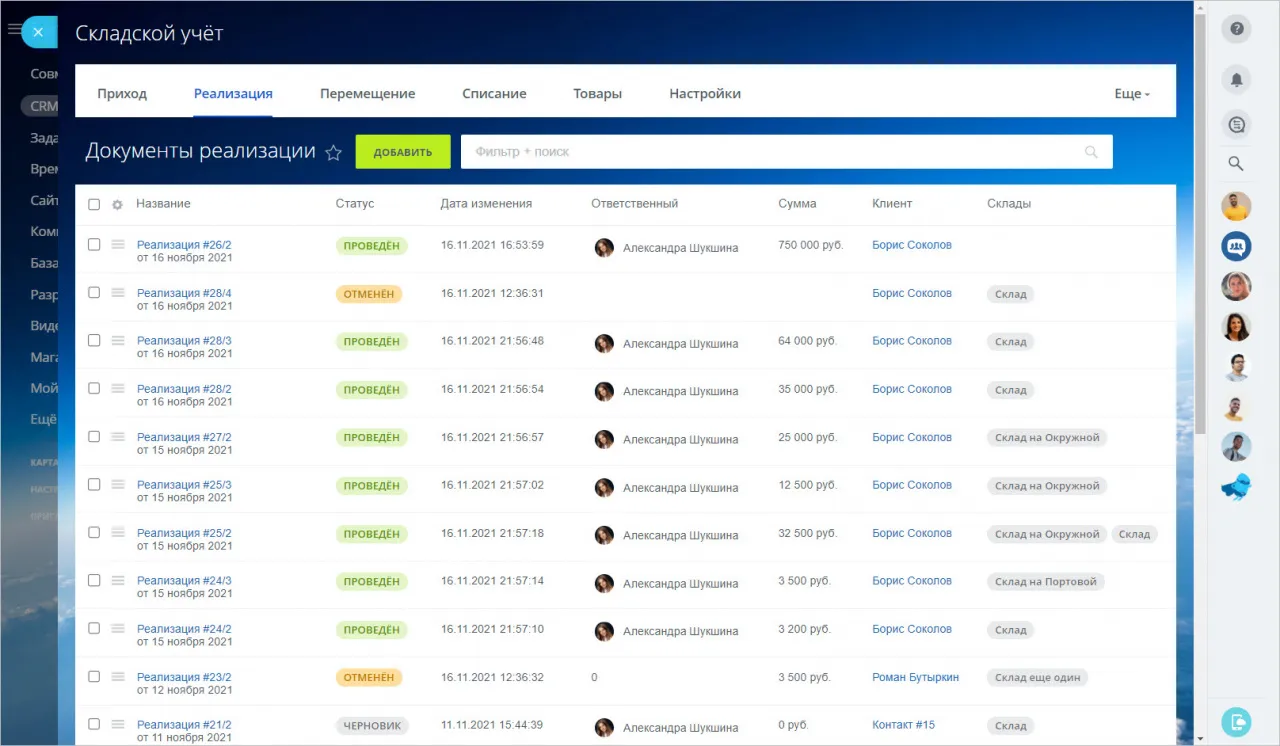Open the hamburger menu at top left
Screen dimensions: 1280x746
12,27
